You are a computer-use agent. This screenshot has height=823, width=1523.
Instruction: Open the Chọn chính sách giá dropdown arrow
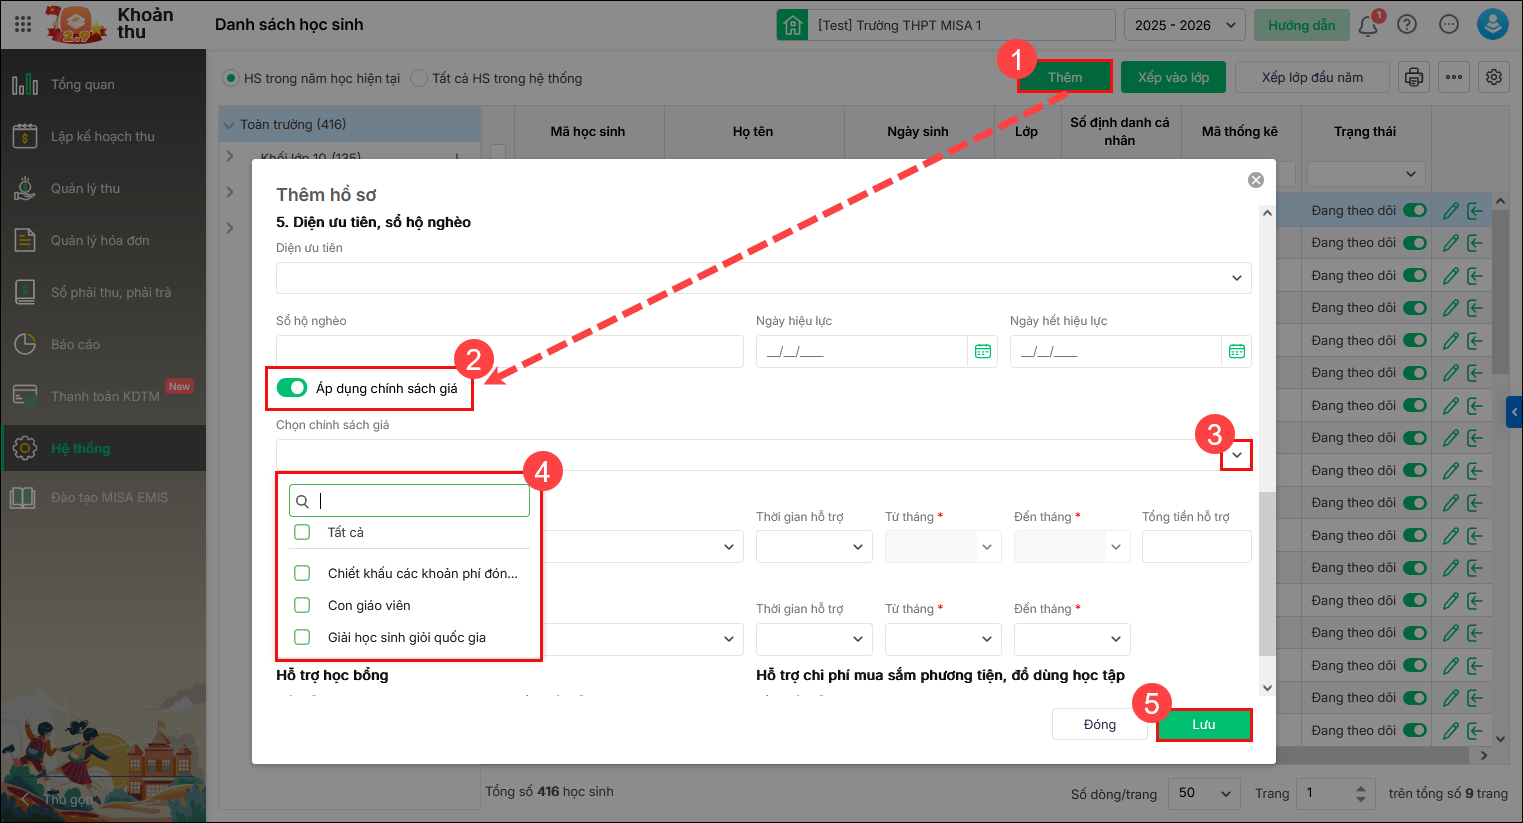pyautogui.click(x=1237, y=456)
